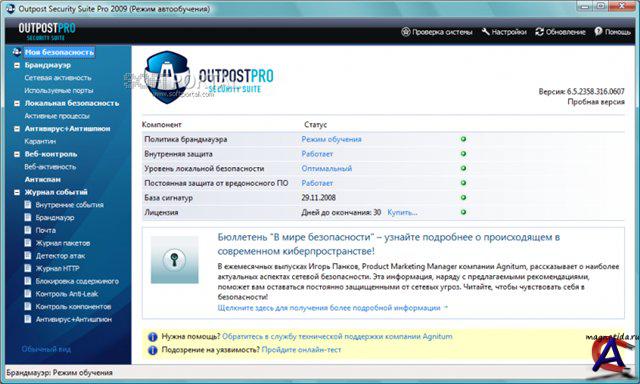Click the Проверка системы icon
This screenshot has width=640, height=384.
pyautogui.click(x=405, y=32)
